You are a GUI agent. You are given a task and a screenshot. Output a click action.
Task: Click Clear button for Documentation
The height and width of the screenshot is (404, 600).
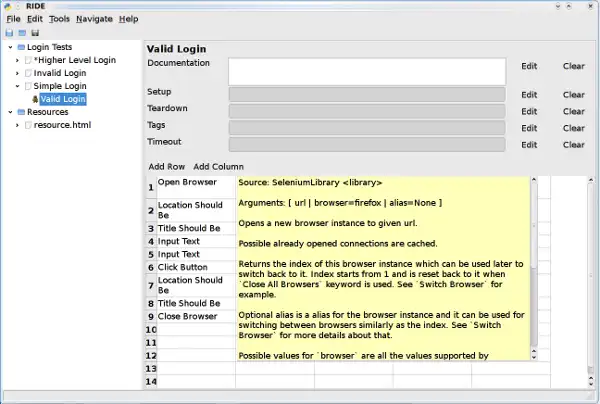(x=574, y=66)
